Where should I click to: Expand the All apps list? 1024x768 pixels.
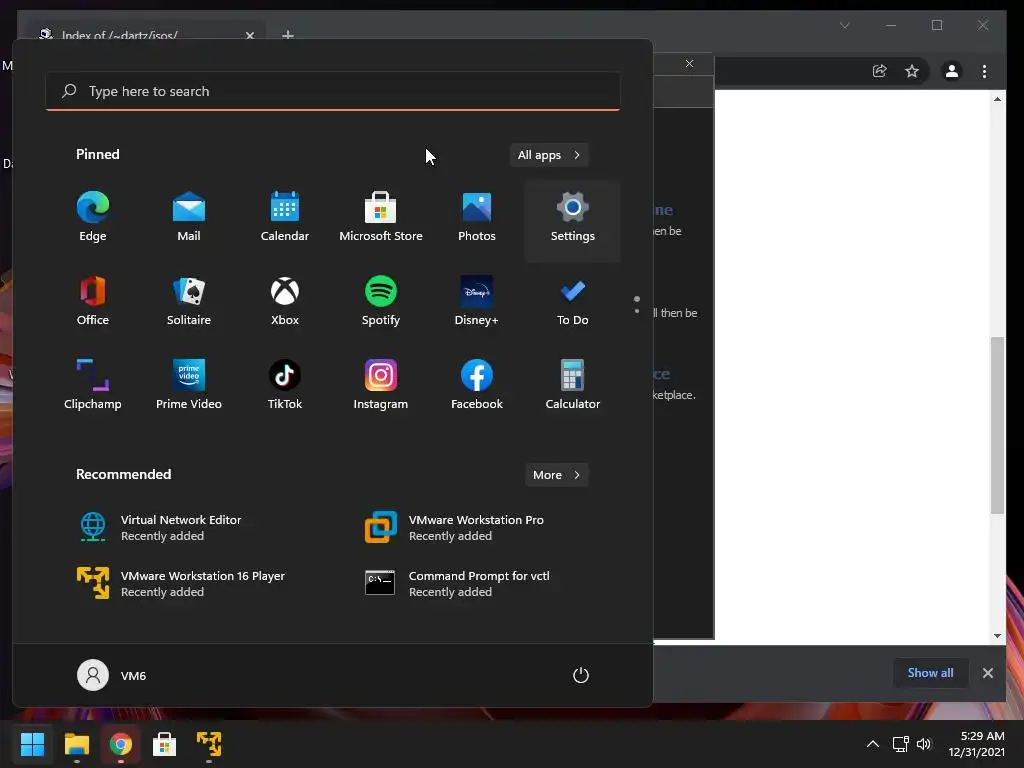pos(549,155)
